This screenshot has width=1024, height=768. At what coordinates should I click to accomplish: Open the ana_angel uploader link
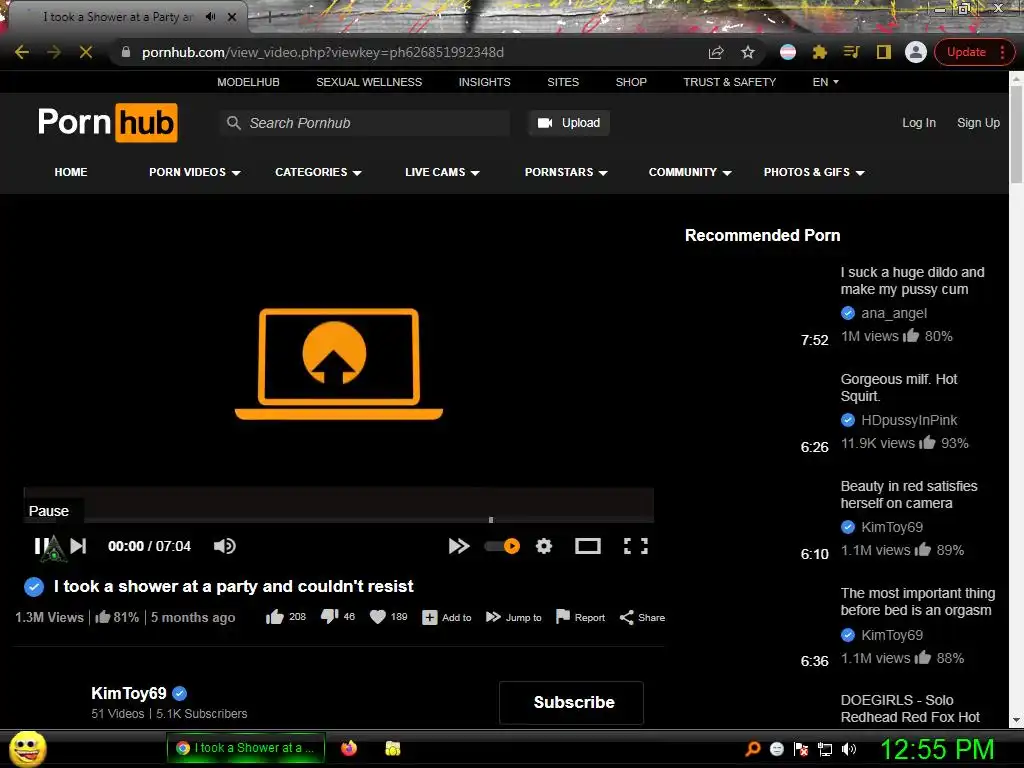(x=893, y=313)
